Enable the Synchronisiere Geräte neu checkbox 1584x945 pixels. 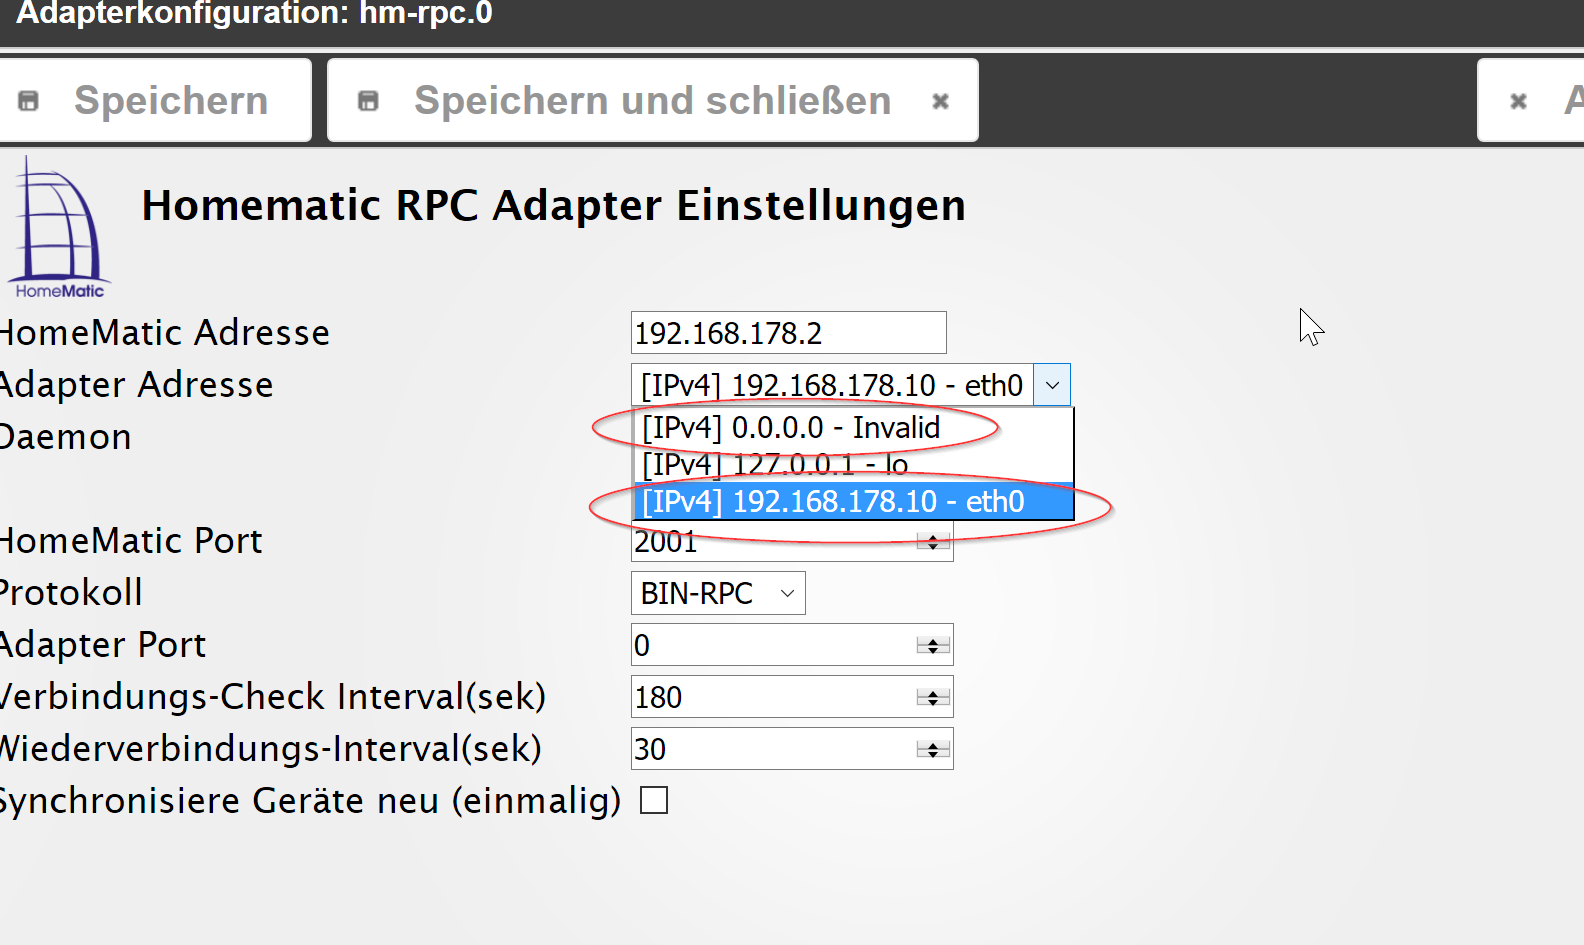[x=654, y=801]
